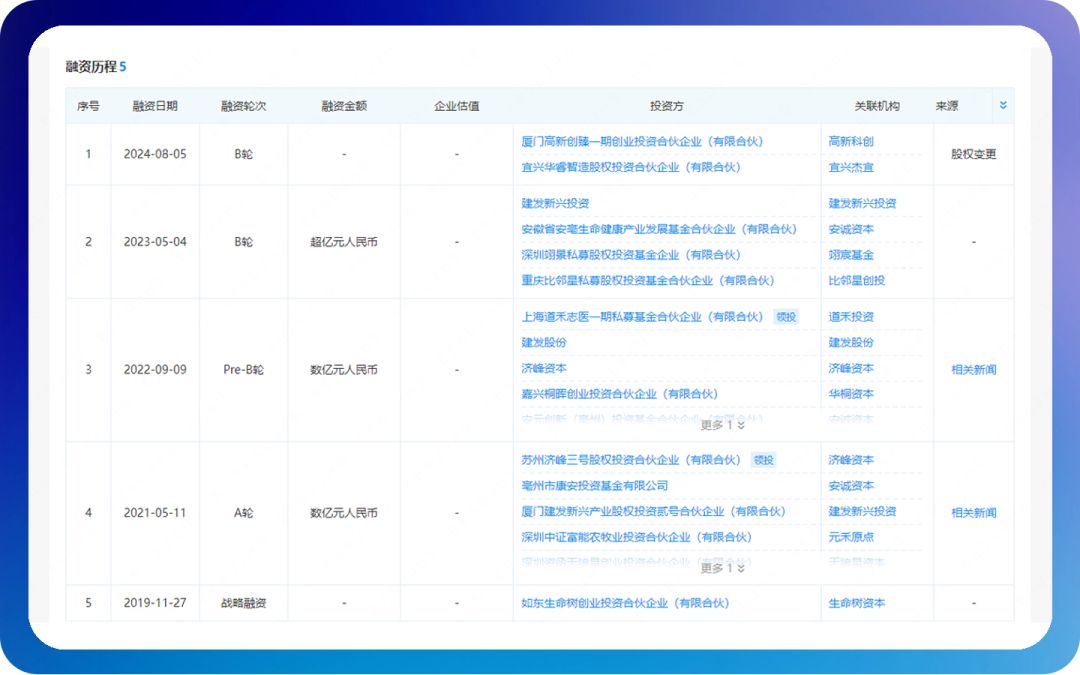Screen dimensions: 1080x675
Task: Open 建发新兴投资 related institution in row 4
Action: pos(862,511)
